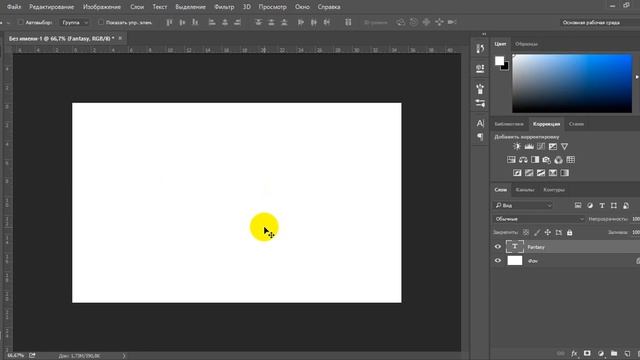Screen dimensions: 640x360
Task: Expand the status bar info arrow
Action: (124, 356)
